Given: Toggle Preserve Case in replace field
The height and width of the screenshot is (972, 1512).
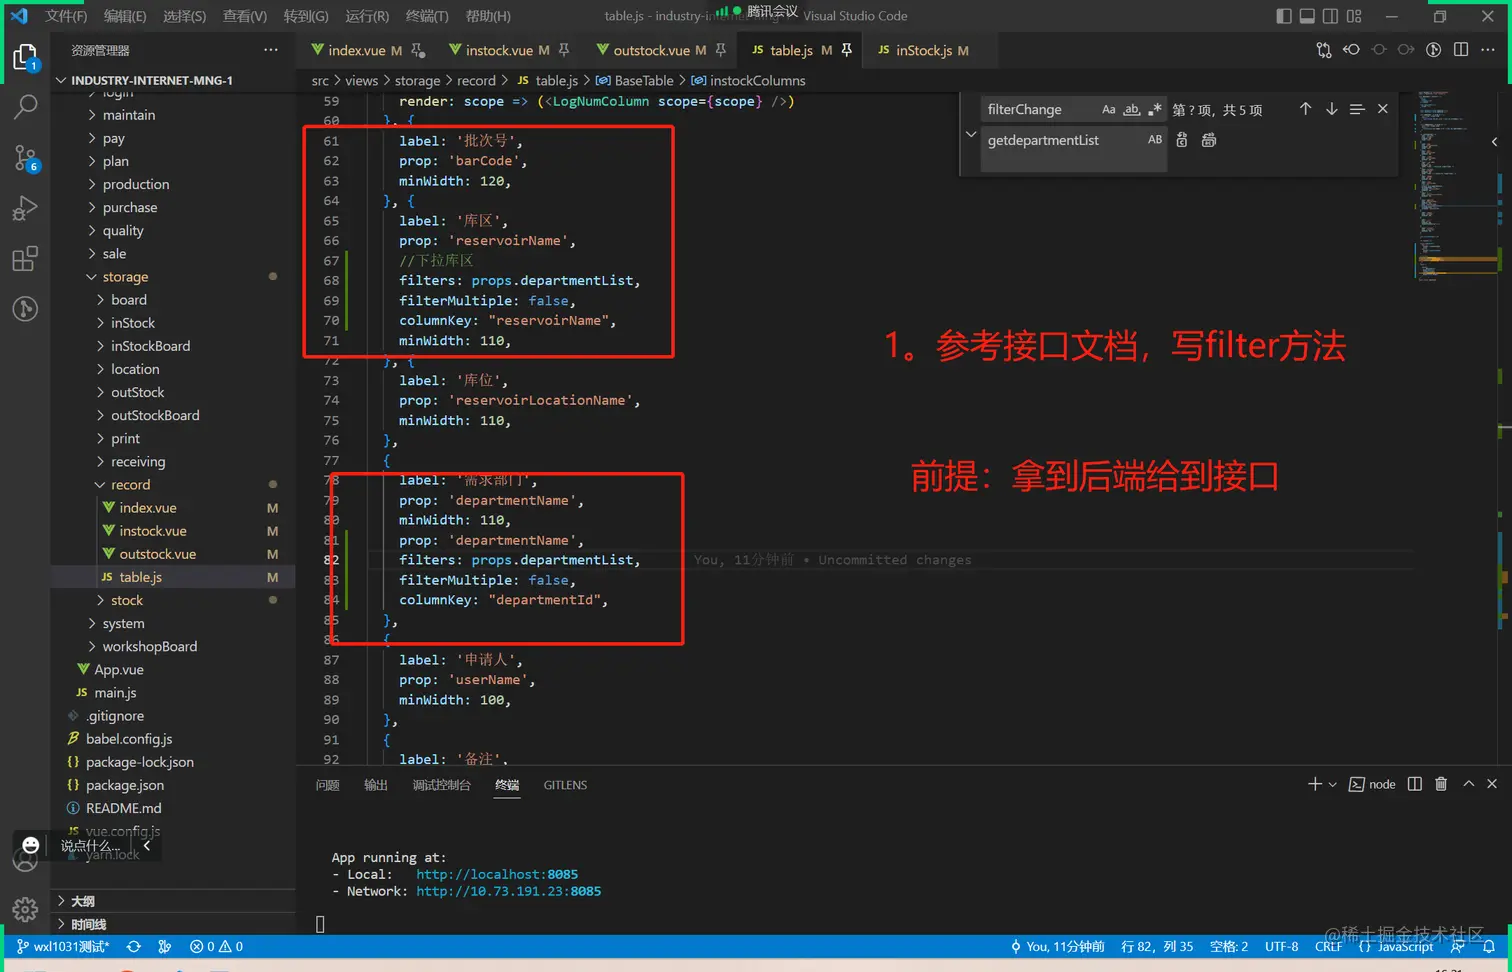Looking at the screenshot, I should pos(1155,140).
